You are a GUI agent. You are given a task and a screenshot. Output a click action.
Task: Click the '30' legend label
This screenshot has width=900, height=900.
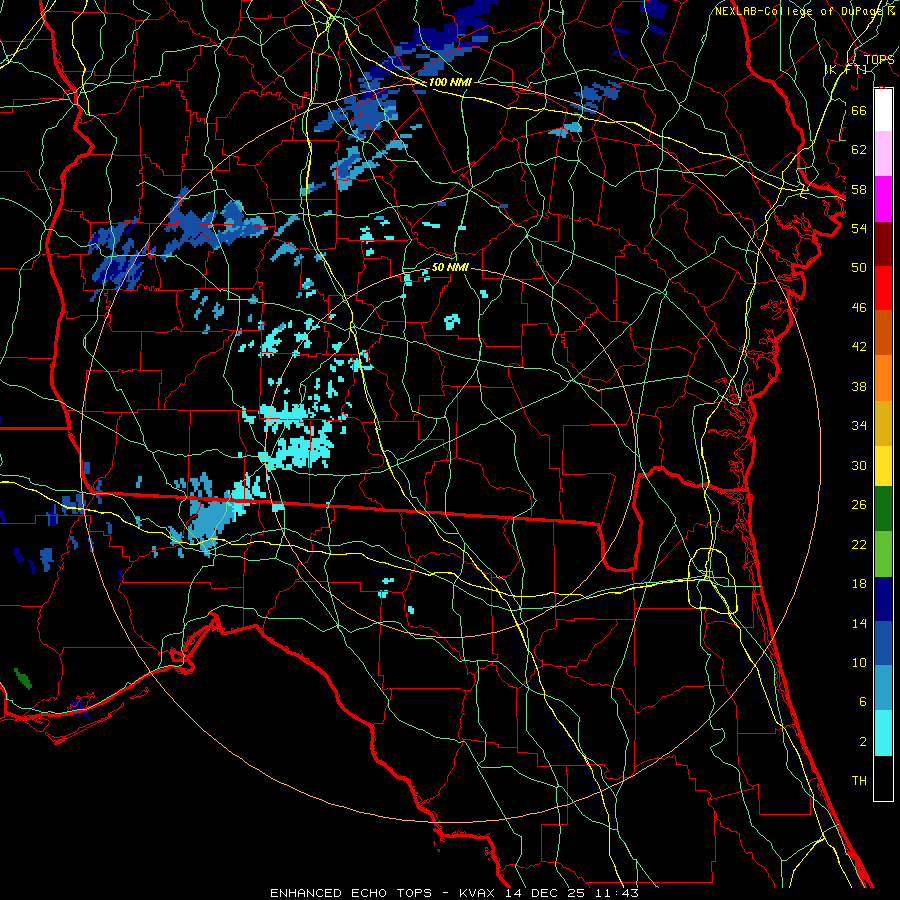coord(859,465)
